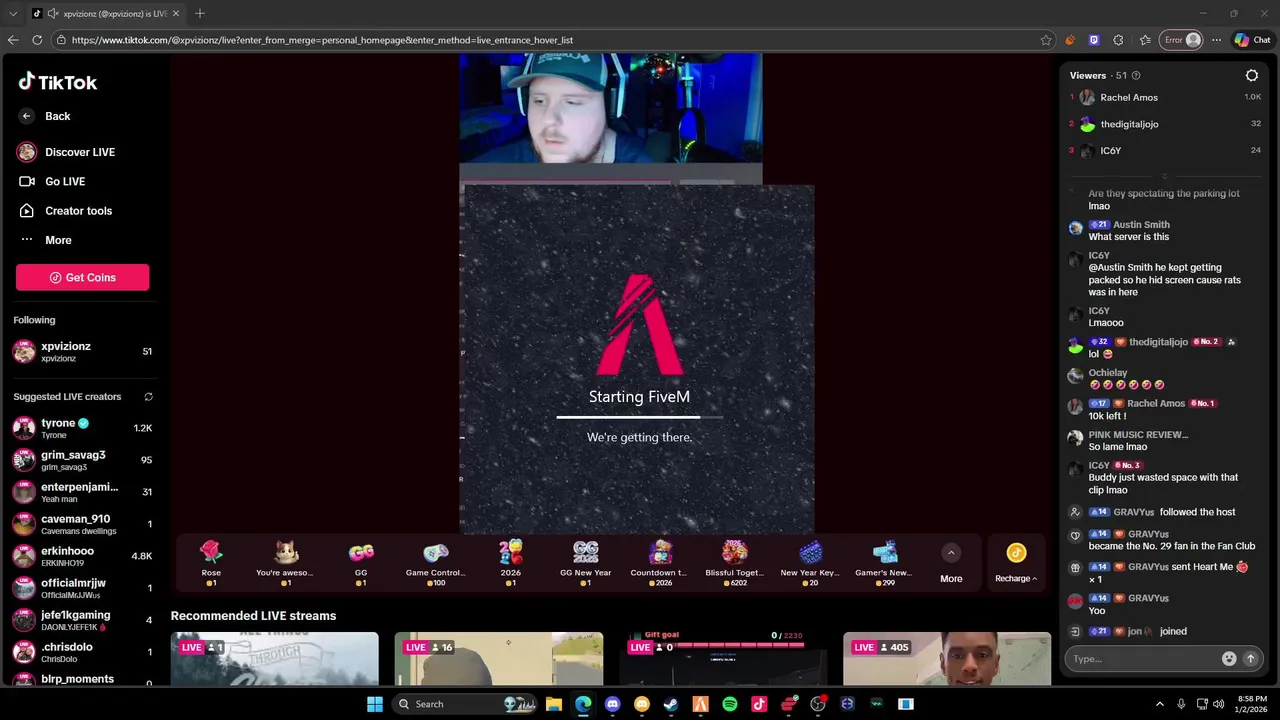Screen dimensions: 1280x720
Task: Open Rachel Amos top viewer profile
Action: (1165, 97)
